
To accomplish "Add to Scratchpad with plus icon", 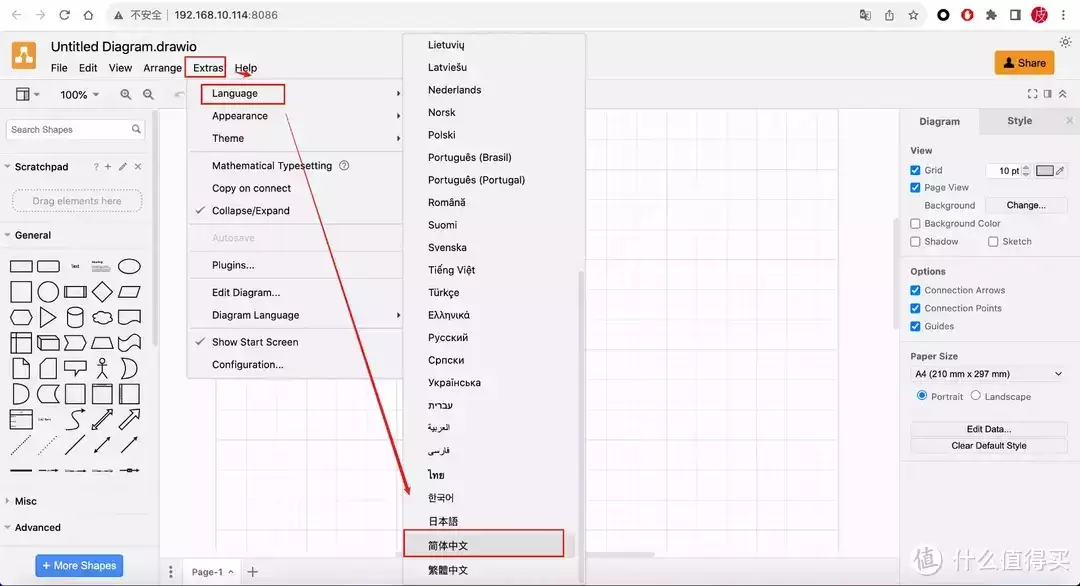I will (108, 167).
